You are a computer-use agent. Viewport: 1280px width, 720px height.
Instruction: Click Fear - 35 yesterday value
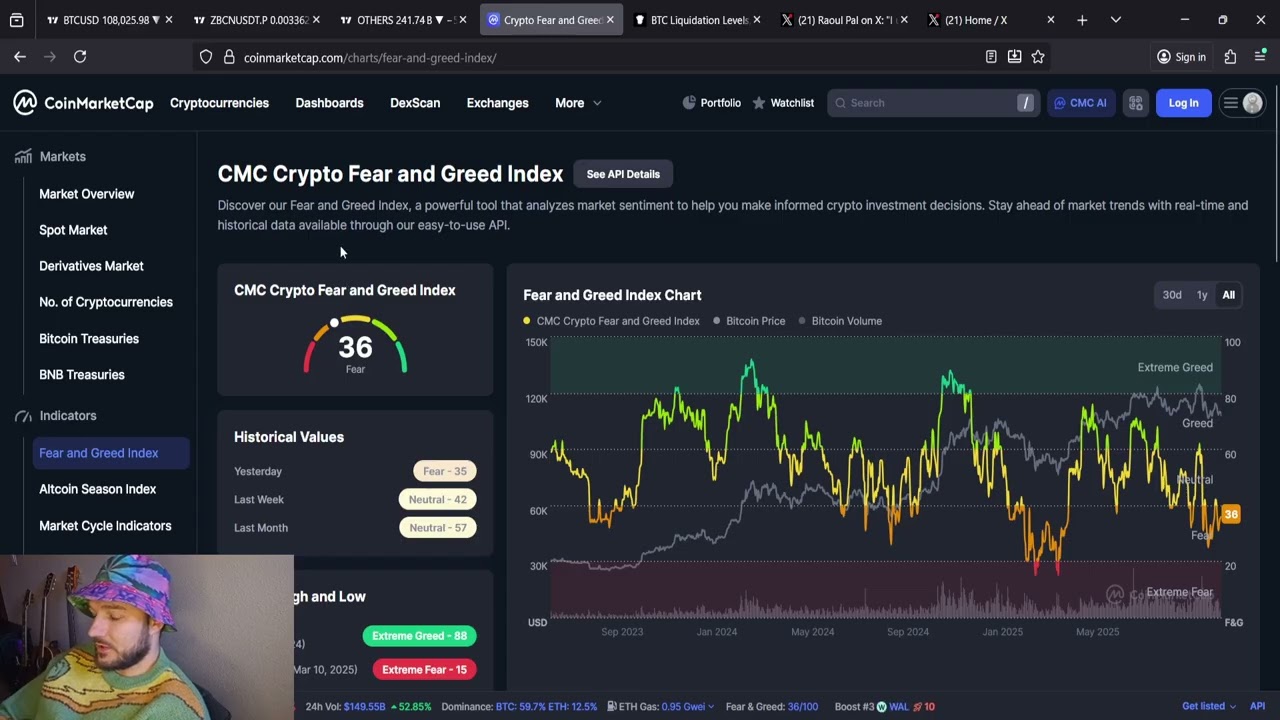[445, 471]
